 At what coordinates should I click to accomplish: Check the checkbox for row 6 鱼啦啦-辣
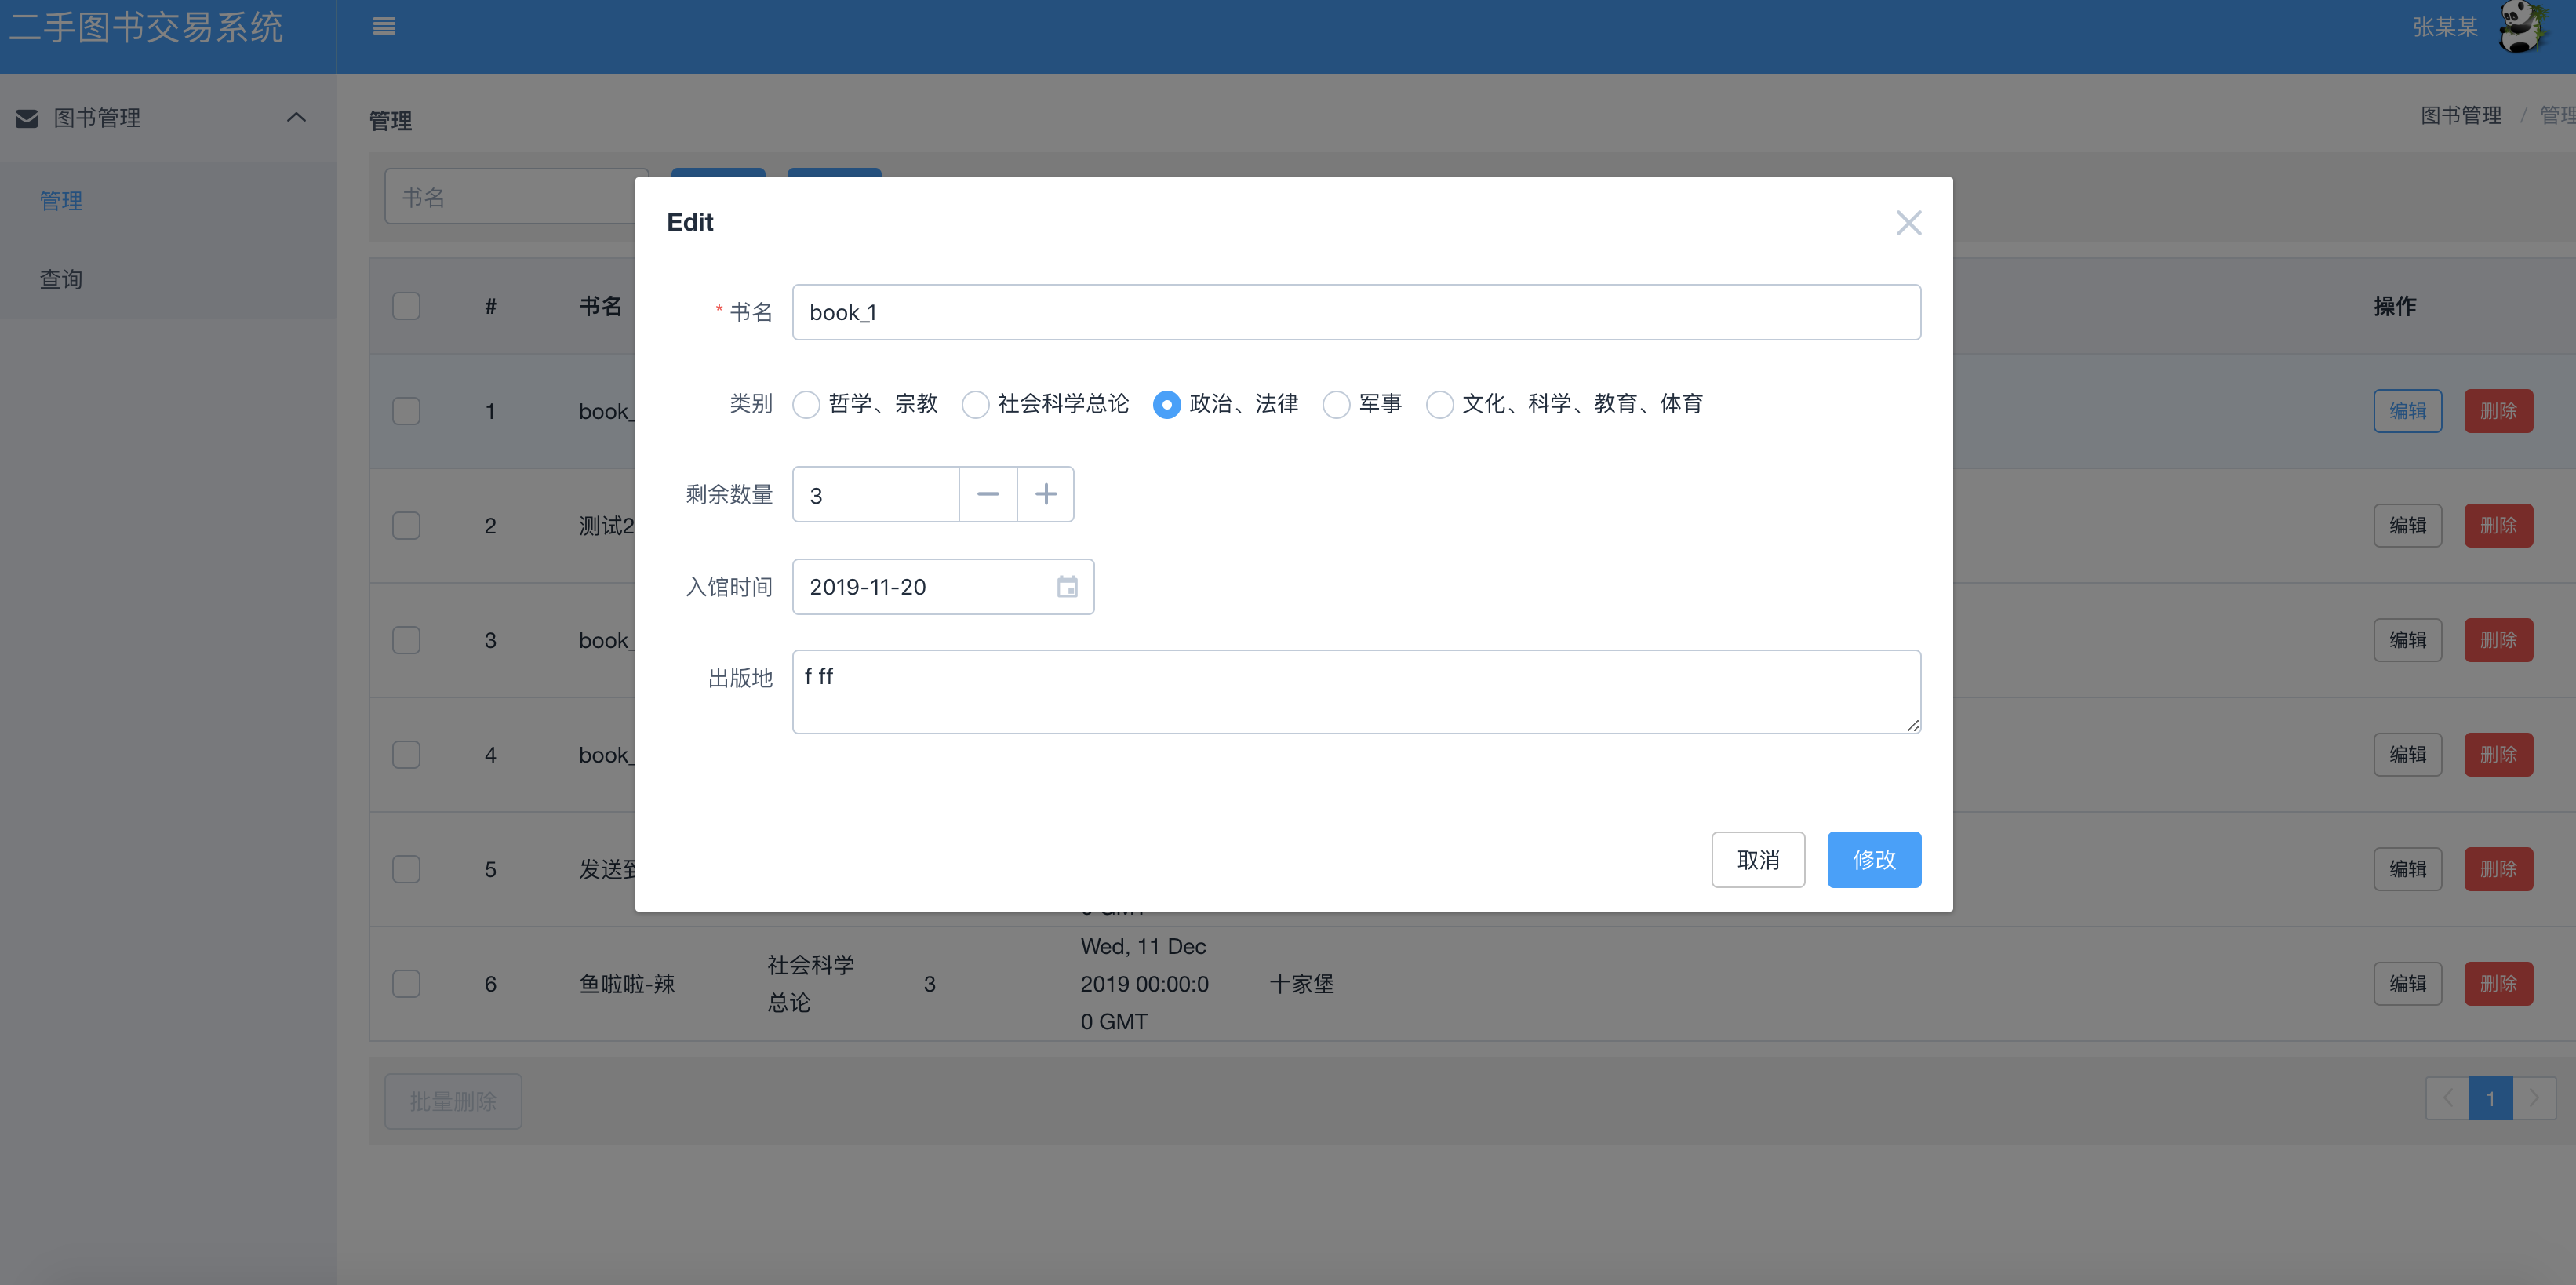[406, 983]
